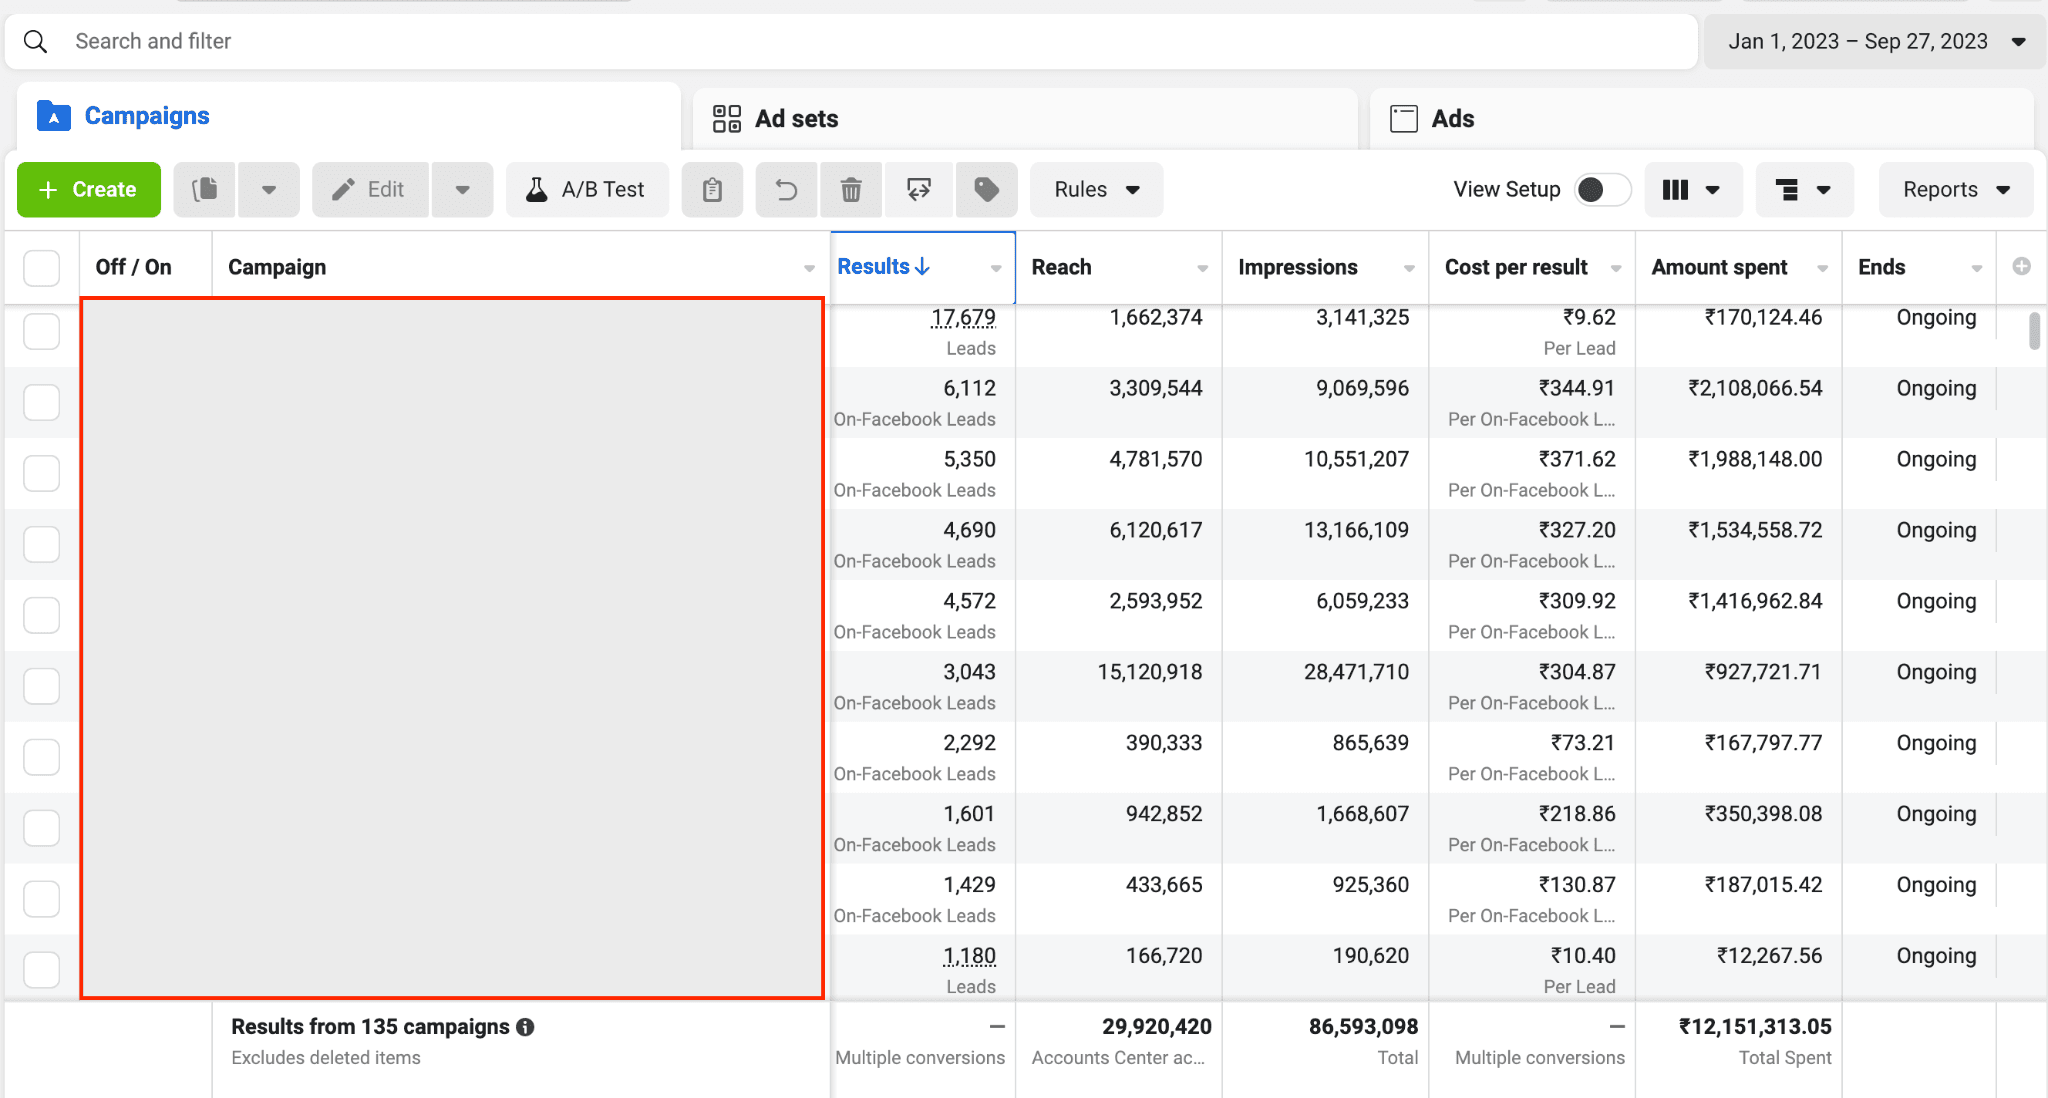Screen dimensions: 2048x1098
Task: Click the tag label icon
Action: pyautogui.click(x=986, y=189)
